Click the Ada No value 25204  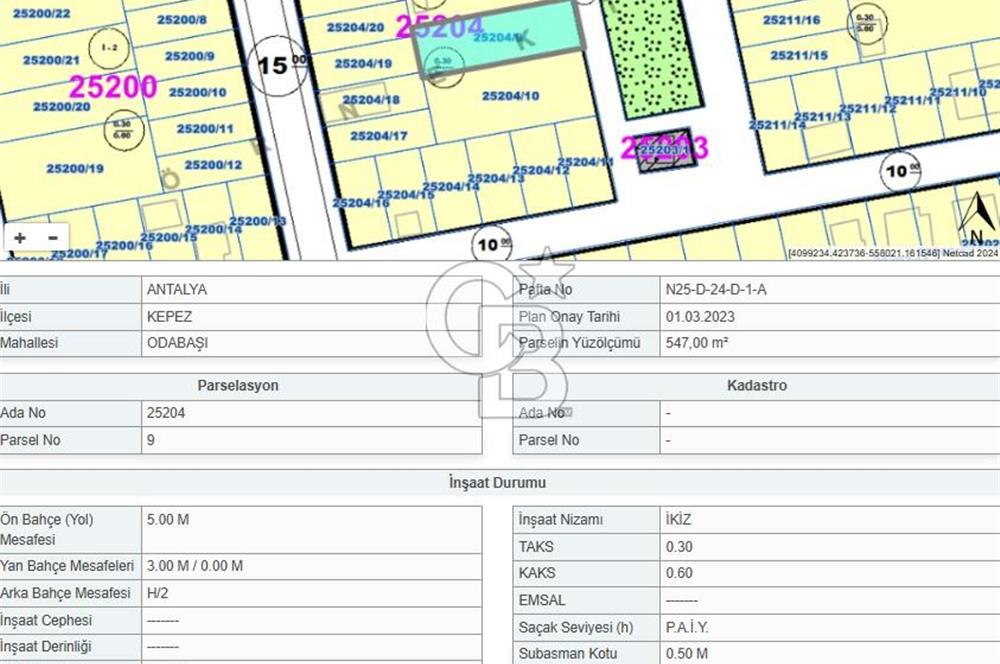coord(166,413)
